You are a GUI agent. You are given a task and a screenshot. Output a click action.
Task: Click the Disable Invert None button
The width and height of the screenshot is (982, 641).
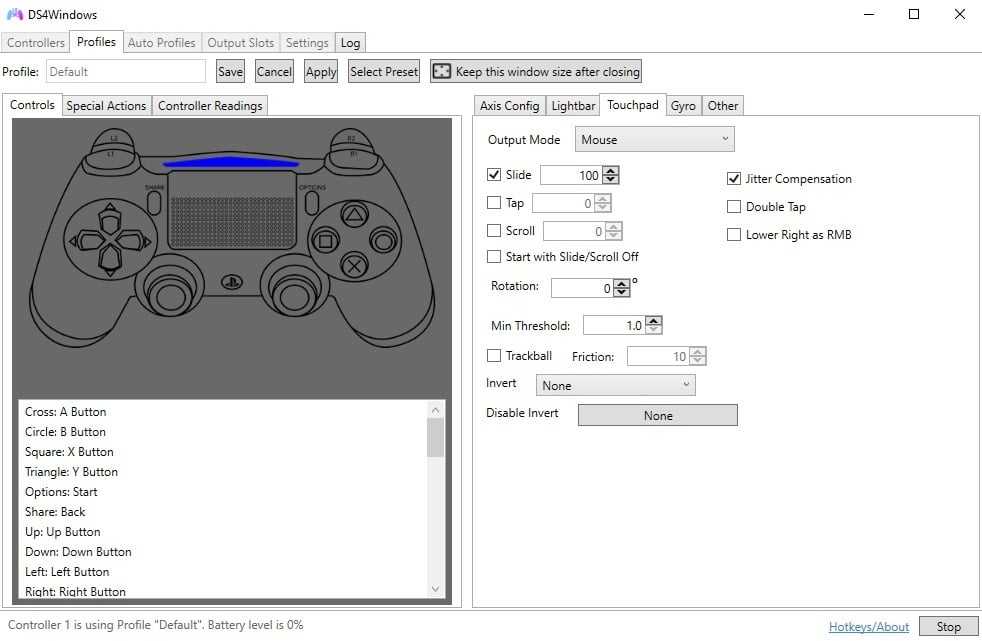[658, 415]
